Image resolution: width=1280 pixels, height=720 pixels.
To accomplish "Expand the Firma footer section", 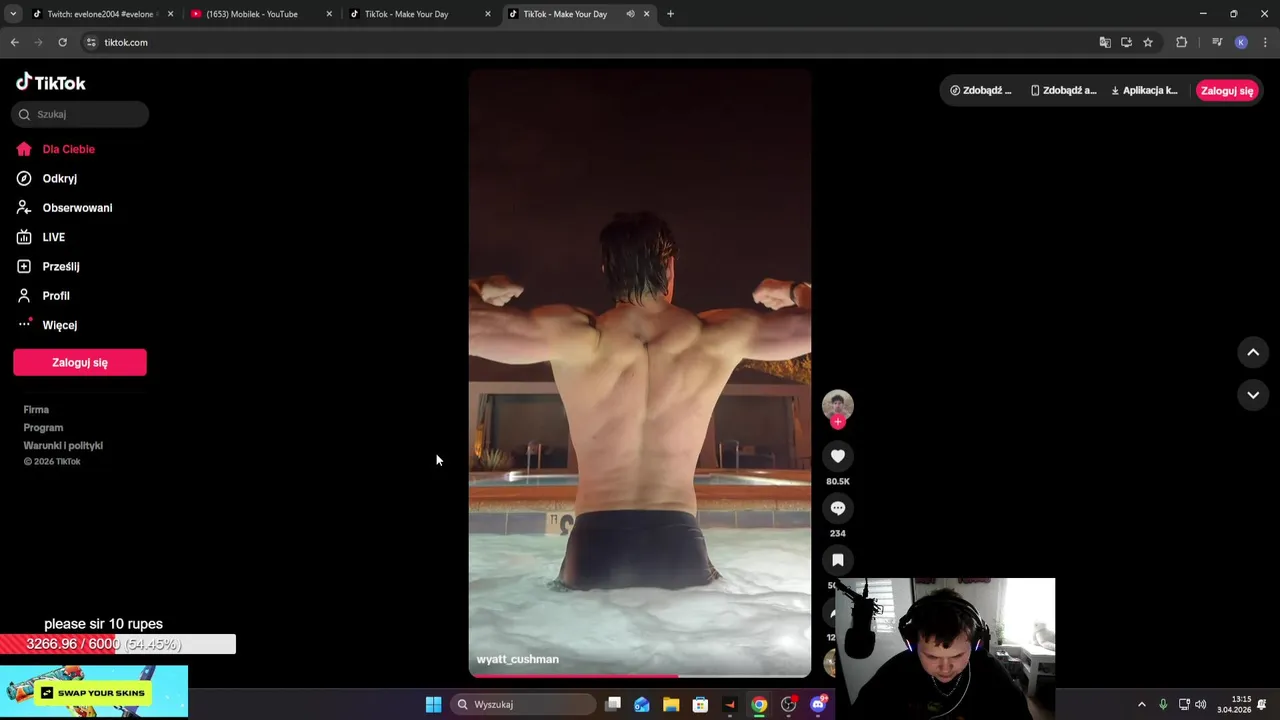I will point(36,409).
